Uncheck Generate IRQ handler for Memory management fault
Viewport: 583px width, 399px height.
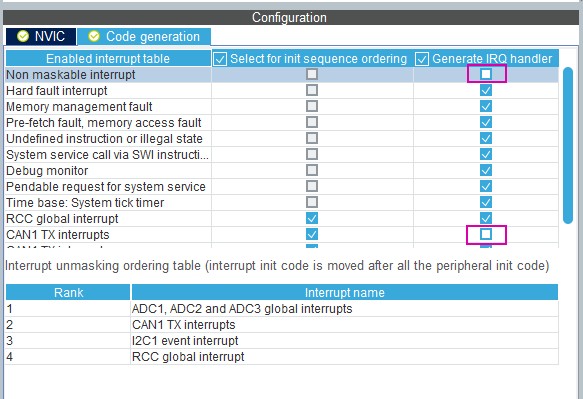[486, 106]
